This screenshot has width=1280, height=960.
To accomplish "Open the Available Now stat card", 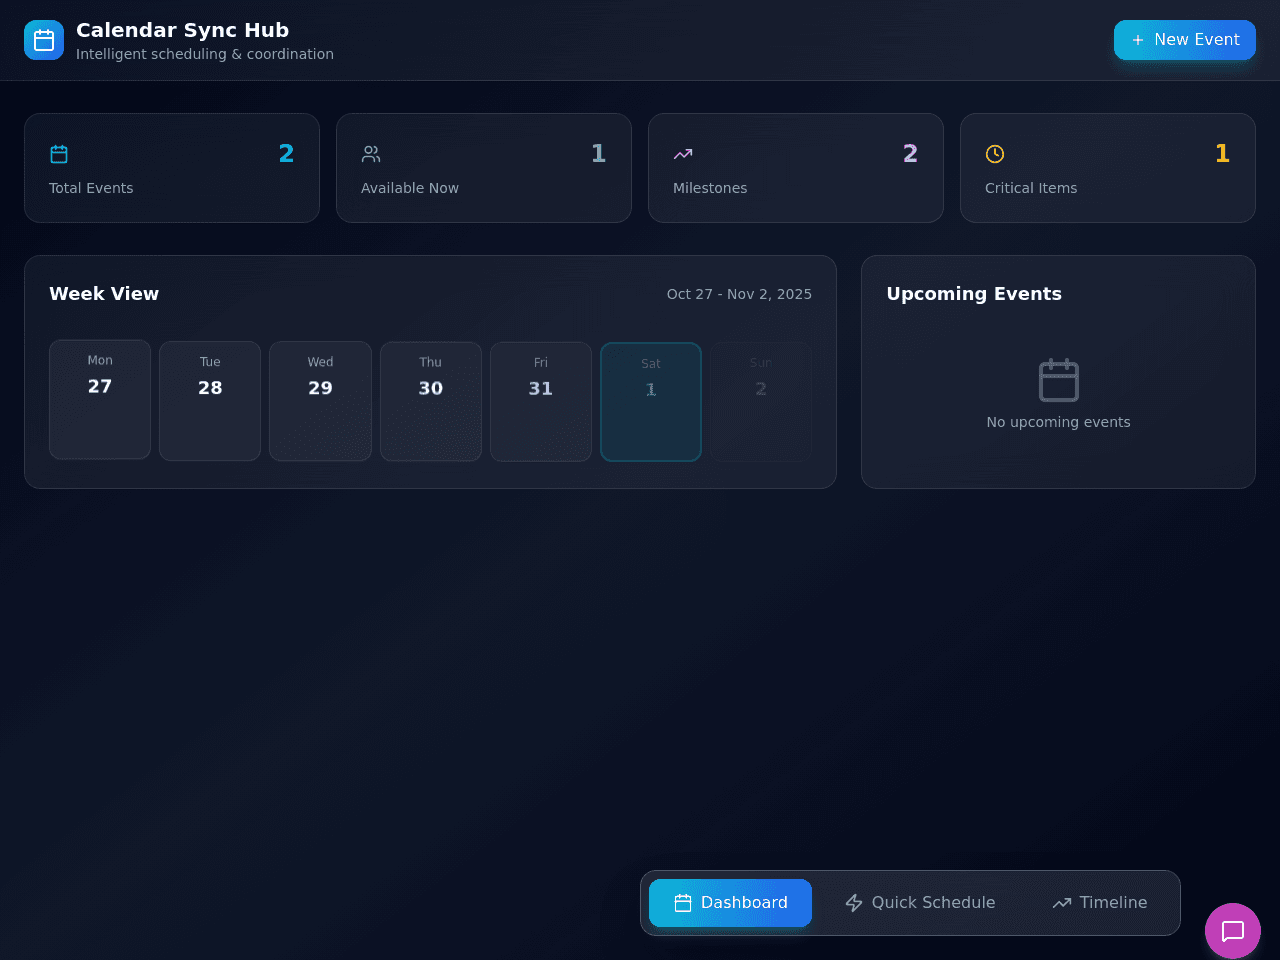I will click(x=484, y=168).
